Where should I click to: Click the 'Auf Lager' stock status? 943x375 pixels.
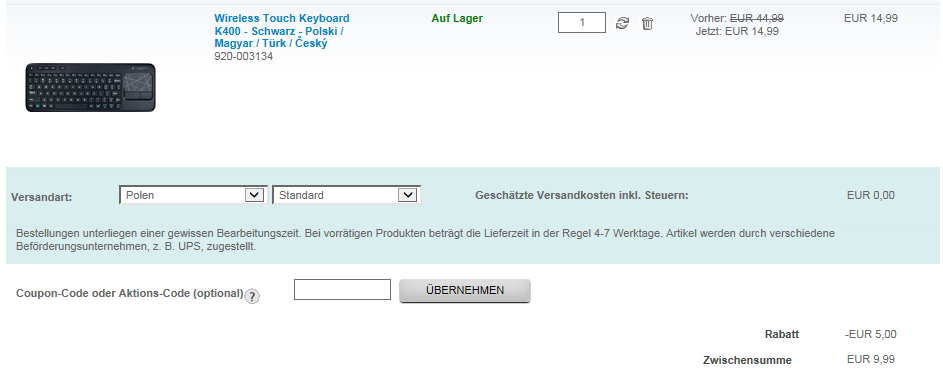point(457,19)
